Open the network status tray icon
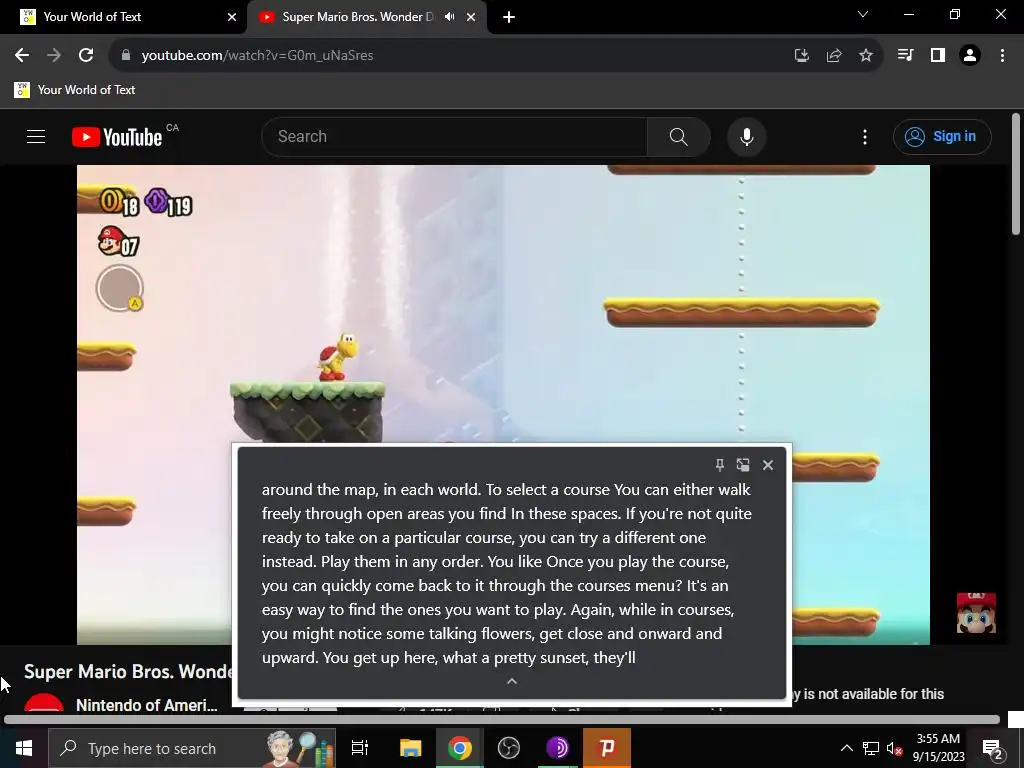Image resolution: width=1024 pixels, height=768 pixels. click(871, 748)
